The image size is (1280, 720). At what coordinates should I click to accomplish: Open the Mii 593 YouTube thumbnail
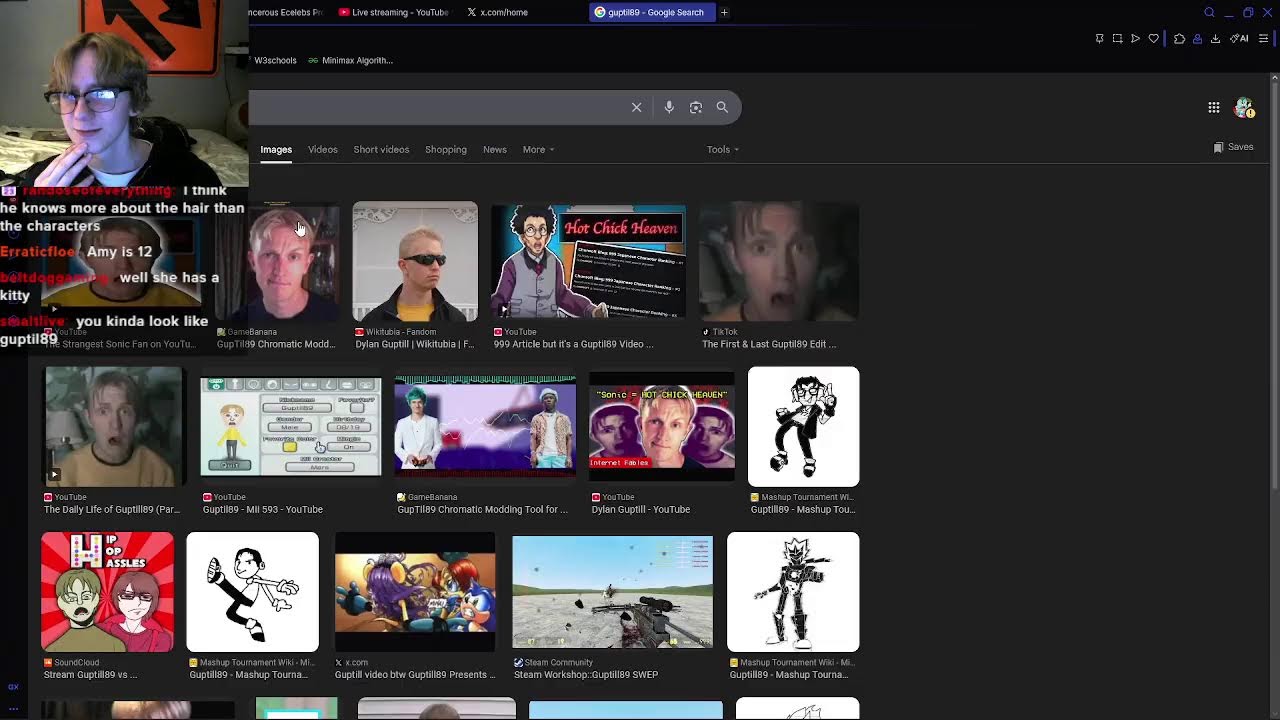point(291,427)
